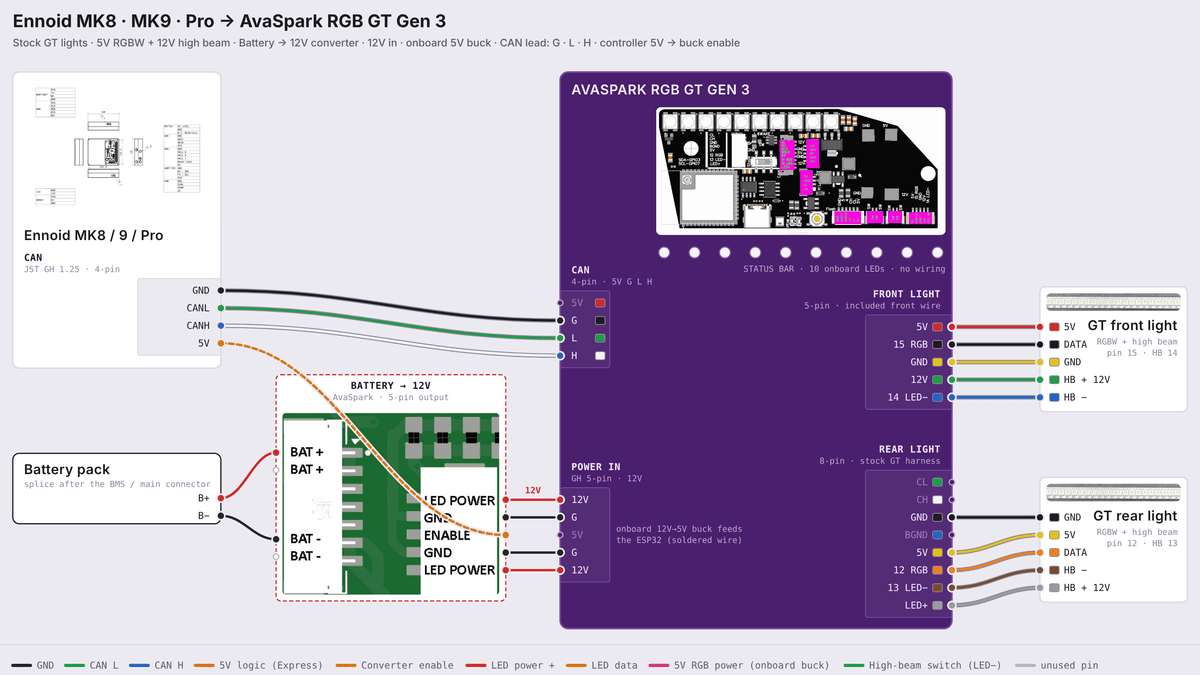Select the green Battery to 12V converter board image

pyautogui.click(x=390, y=503)
